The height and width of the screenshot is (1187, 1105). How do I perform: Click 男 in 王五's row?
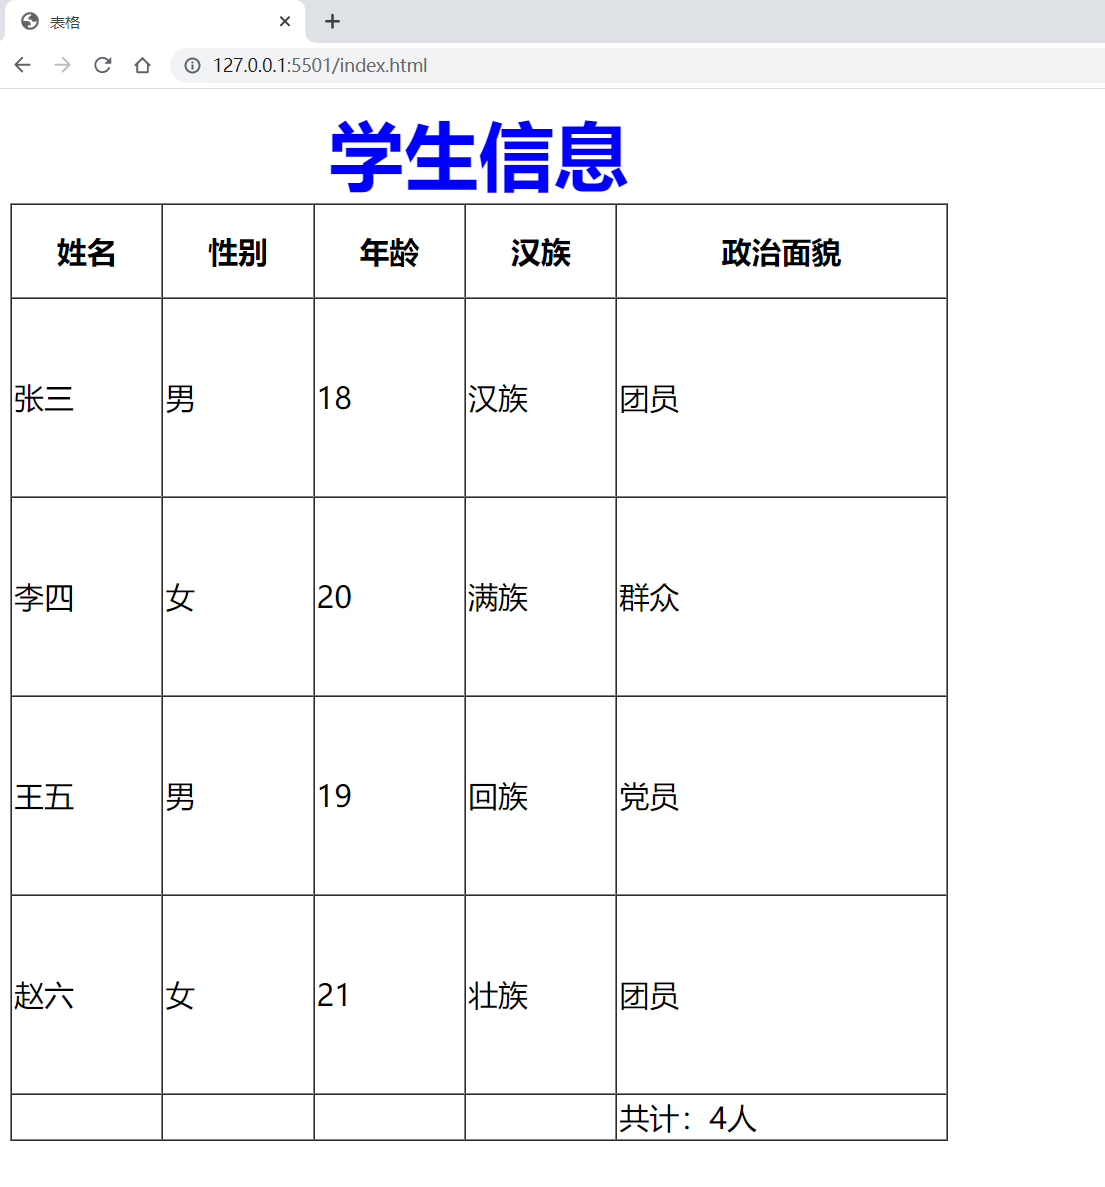coord(238,796)
